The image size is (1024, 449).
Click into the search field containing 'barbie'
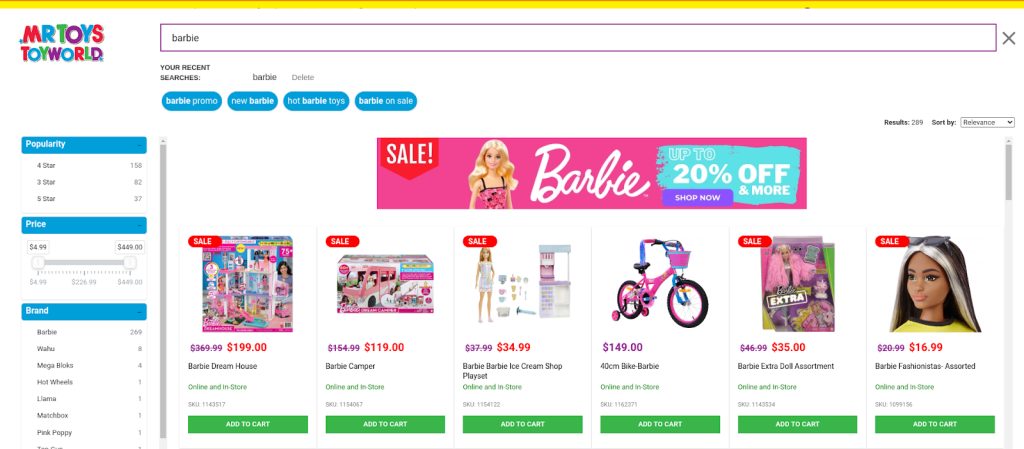(578, 38)
